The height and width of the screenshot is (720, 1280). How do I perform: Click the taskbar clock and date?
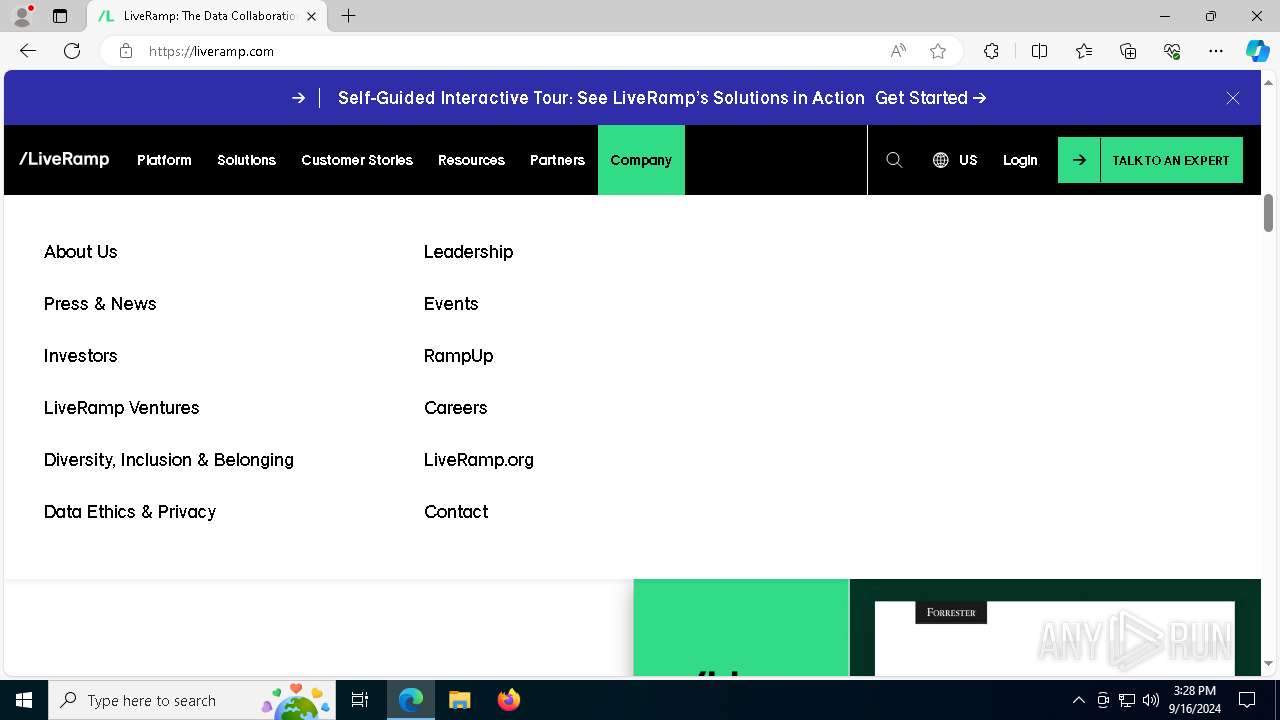point(1194,700)
